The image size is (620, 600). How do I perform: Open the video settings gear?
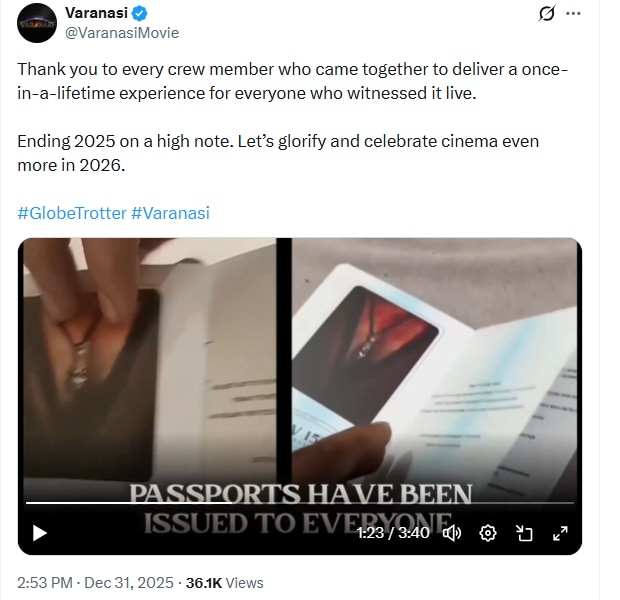tap(488, 533)
